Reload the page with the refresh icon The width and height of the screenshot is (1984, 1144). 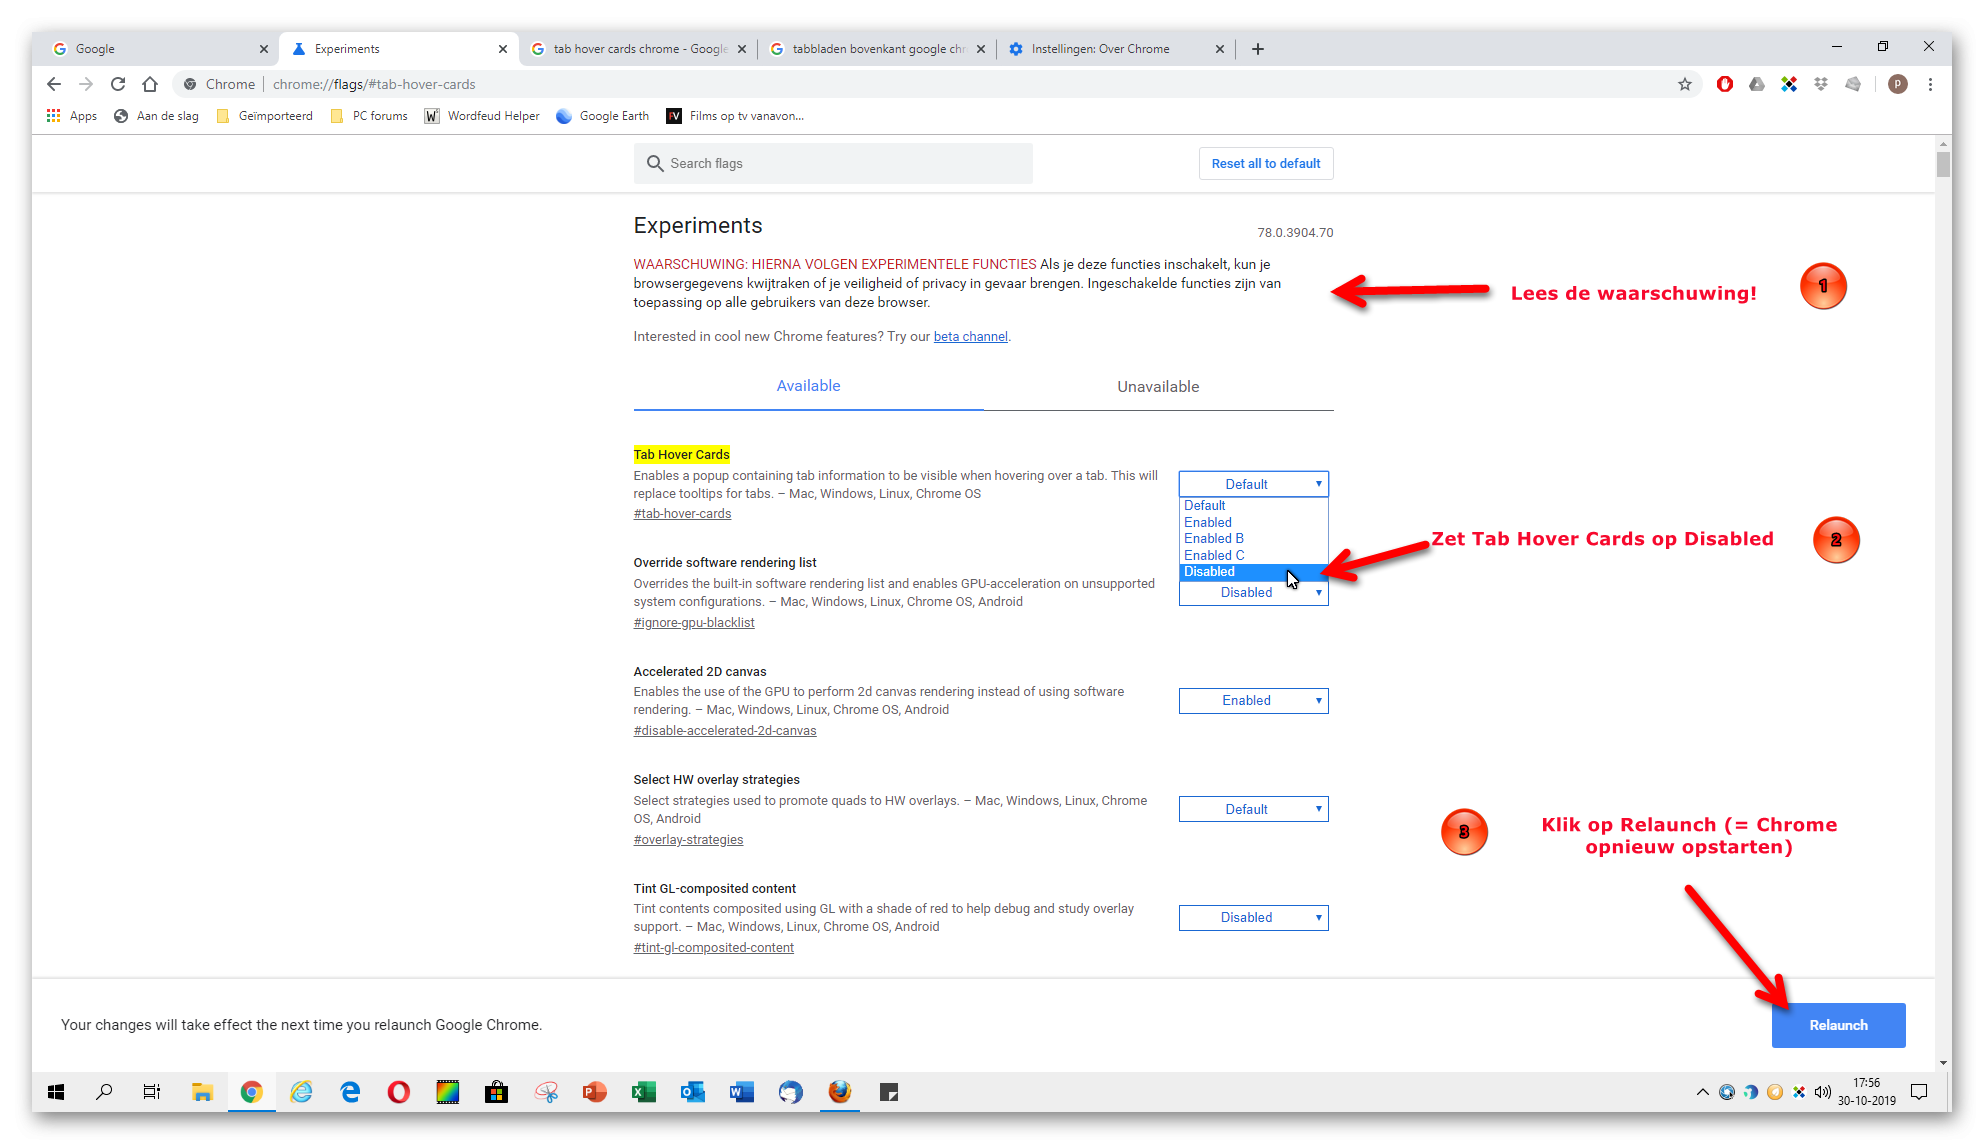click(x=118, y=84)
